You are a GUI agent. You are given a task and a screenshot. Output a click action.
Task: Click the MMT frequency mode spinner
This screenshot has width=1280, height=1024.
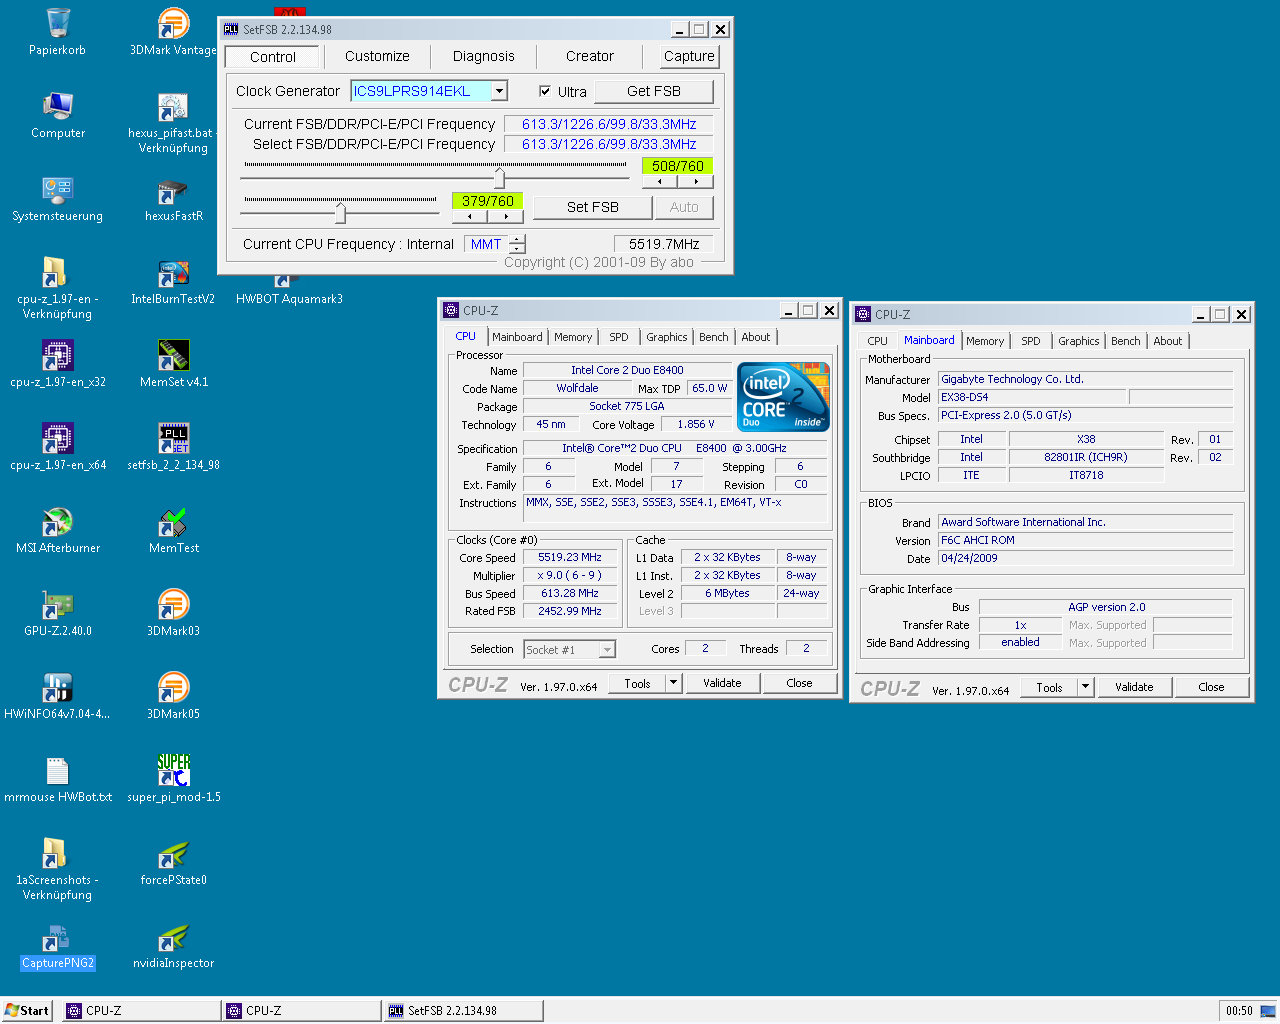517,244
